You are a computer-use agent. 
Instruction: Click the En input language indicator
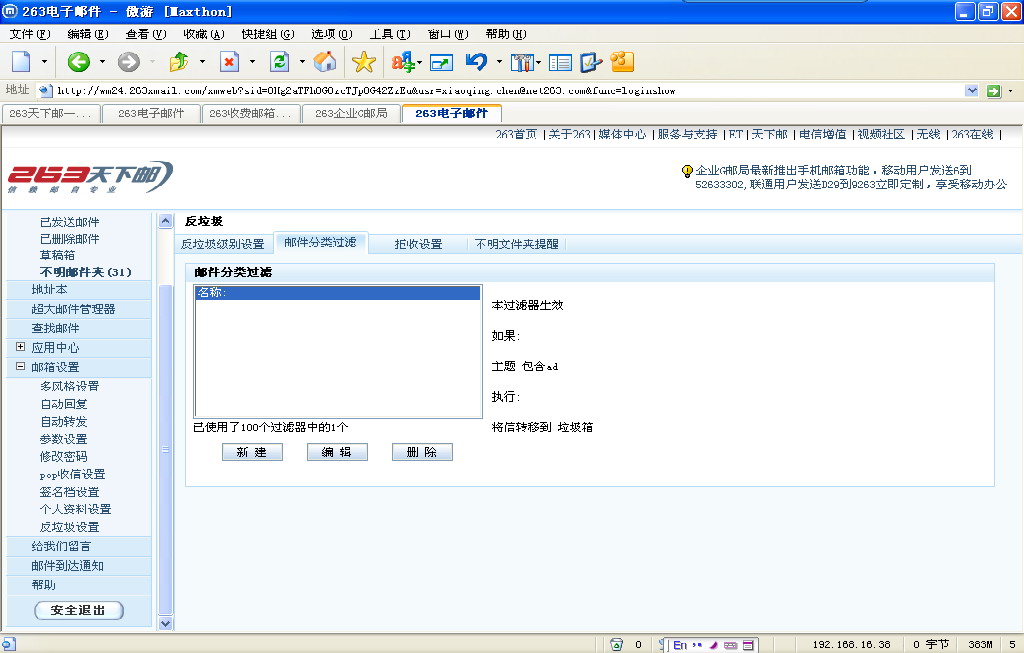click(680, 645)
